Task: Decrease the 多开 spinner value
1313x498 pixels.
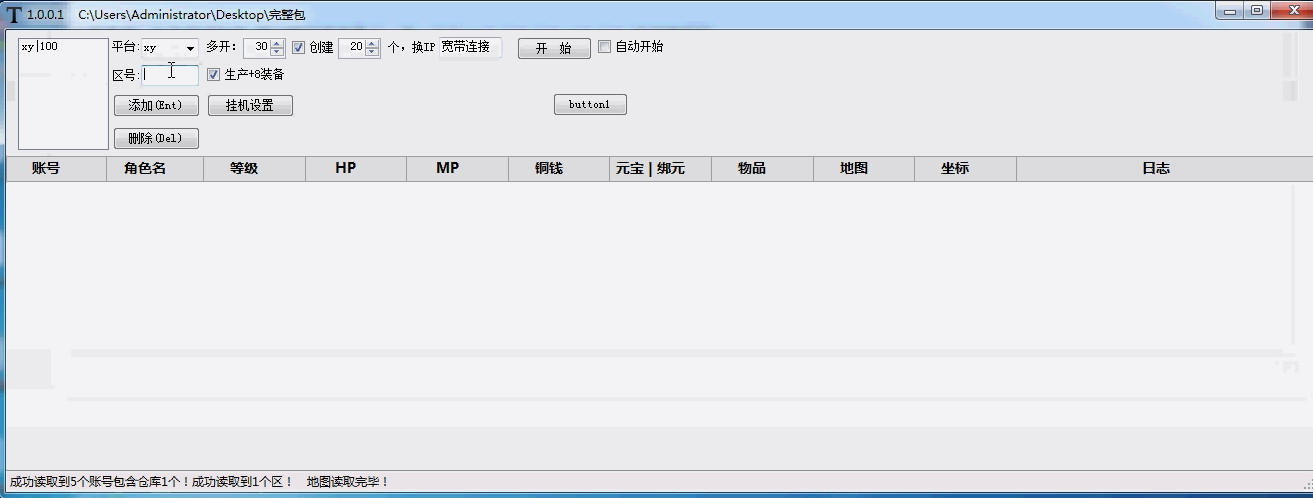Action: pyautogui.click(x=278, y=52)
